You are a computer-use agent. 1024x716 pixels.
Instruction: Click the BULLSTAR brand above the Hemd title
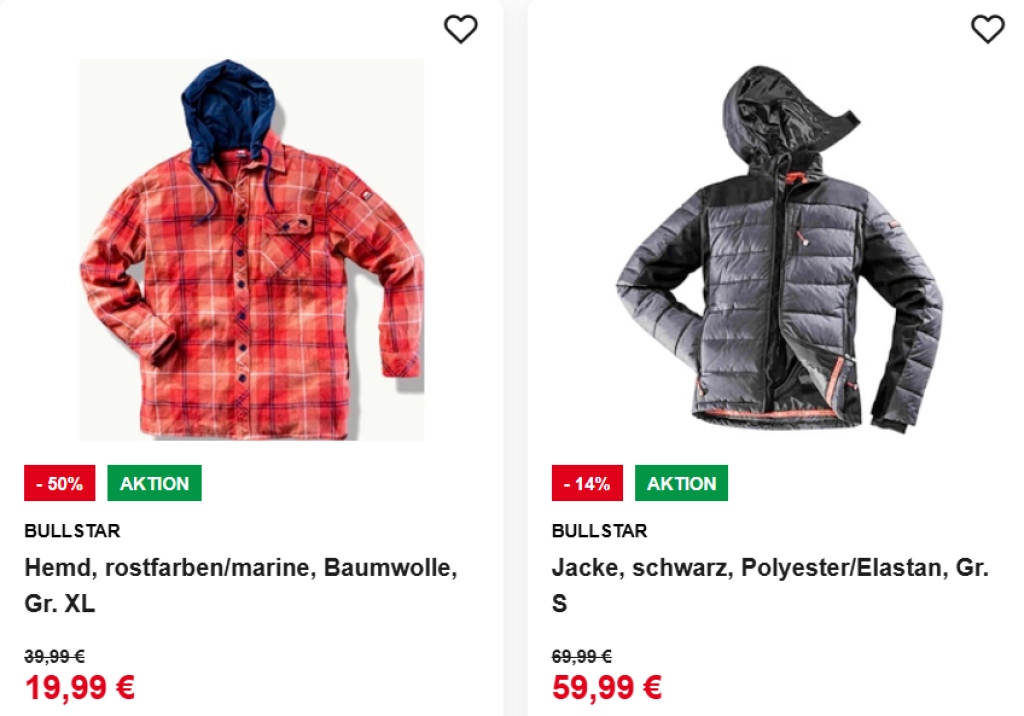(72, 531)
